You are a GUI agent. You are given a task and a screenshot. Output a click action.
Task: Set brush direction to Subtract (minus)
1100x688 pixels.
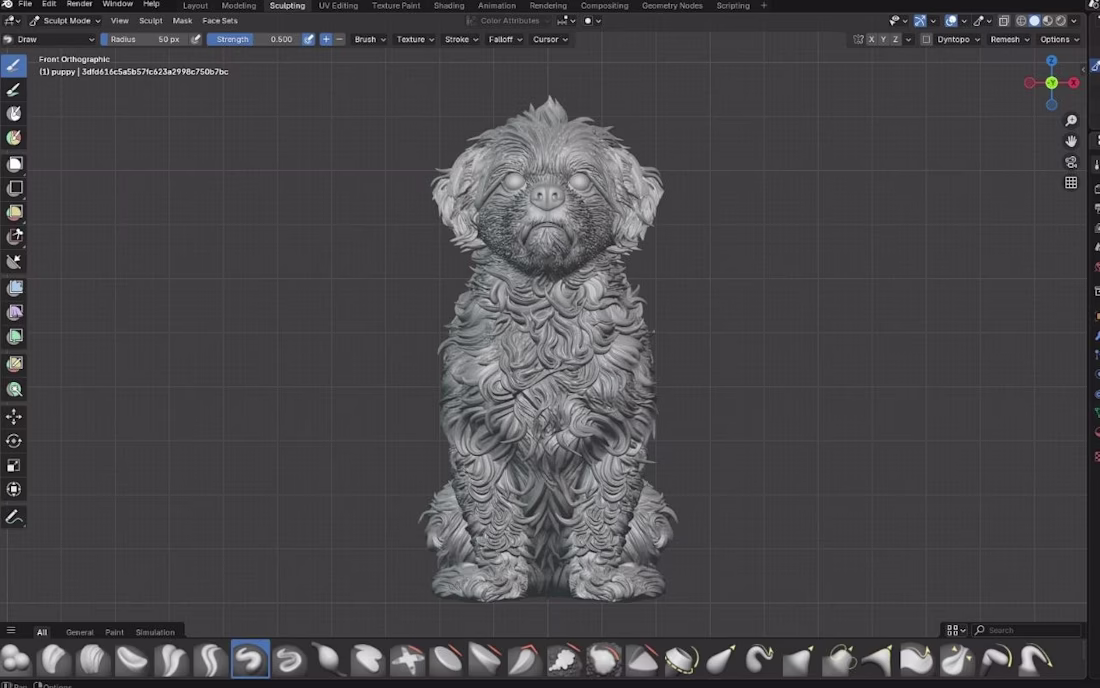pyautogui.click(x=340, y=39)
